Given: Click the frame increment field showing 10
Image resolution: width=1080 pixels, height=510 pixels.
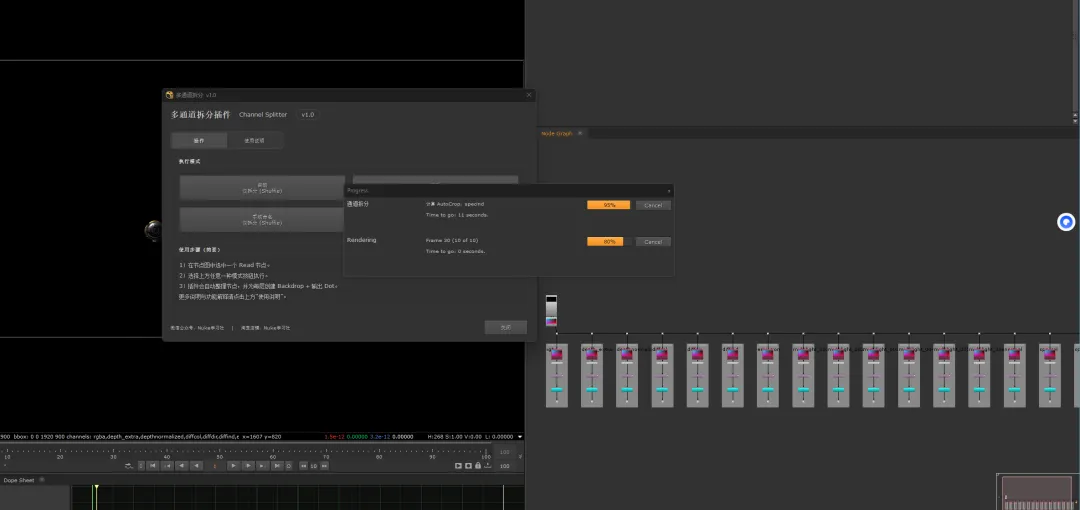Looking at the screenshot, I should coord(313,466).
